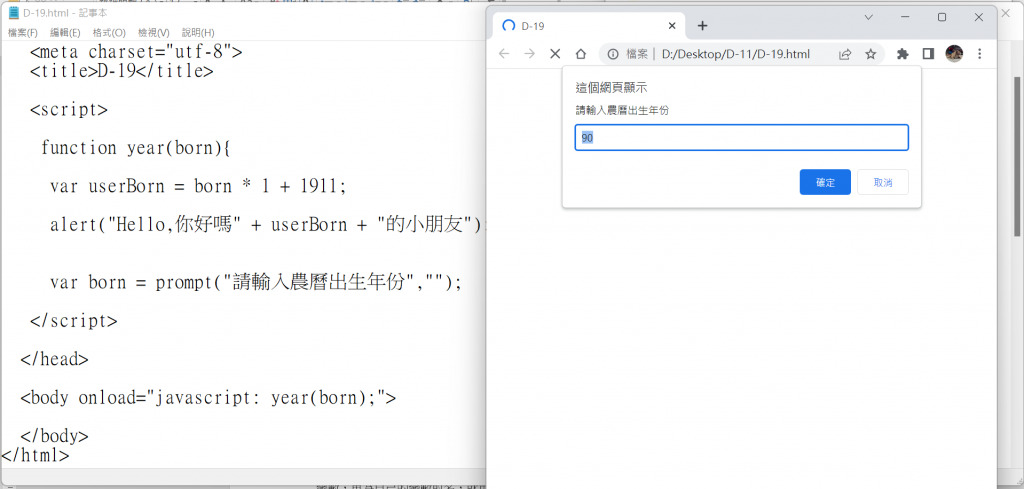This screenshot has width=1024, height=489.
Task: Bookmark this page with the star icon
Action: coord(871,54)
